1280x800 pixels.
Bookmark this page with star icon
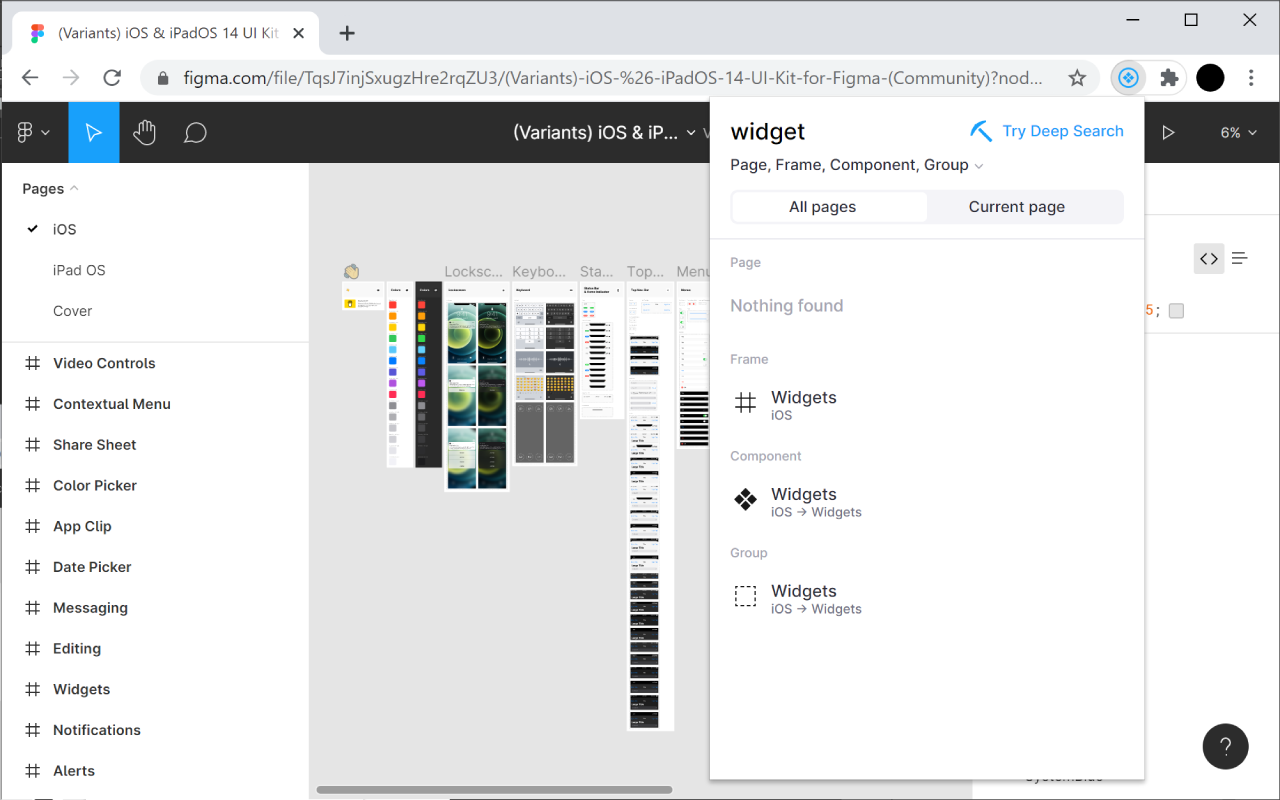click(x=1077, y=78)
